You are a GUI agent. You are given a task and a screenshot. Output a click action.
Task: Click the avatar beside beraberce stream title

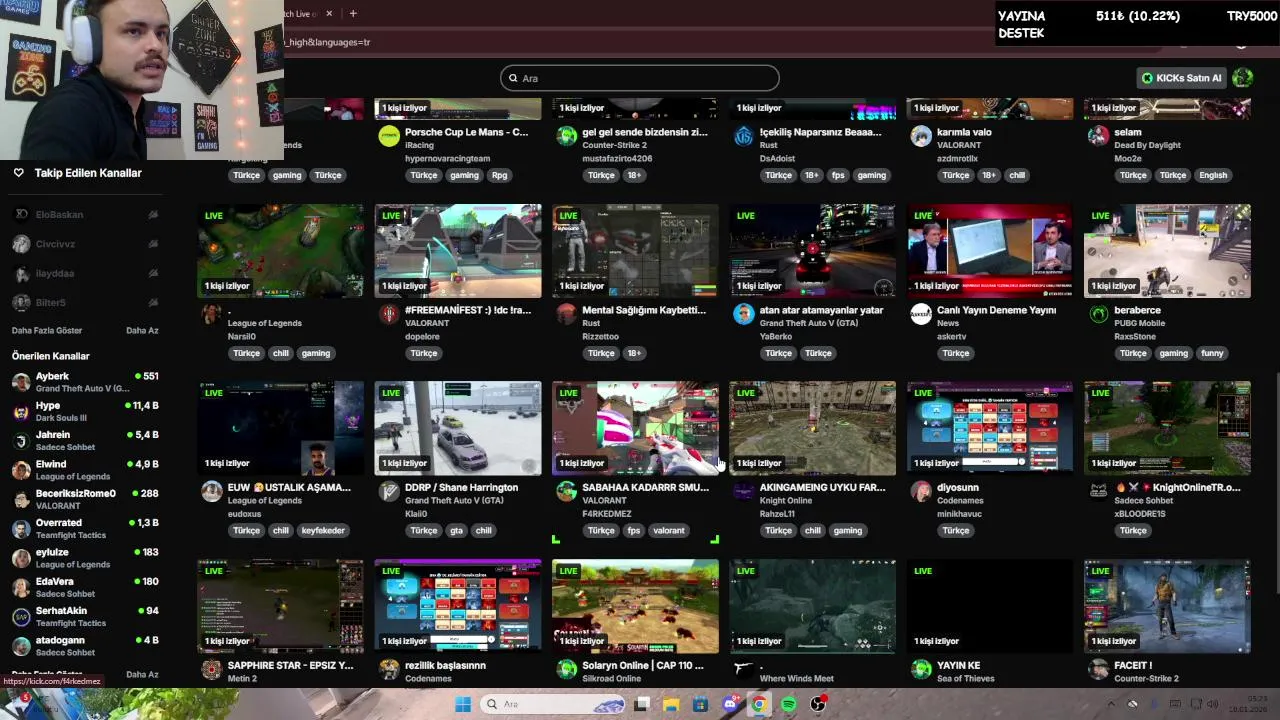point(1098,315)
